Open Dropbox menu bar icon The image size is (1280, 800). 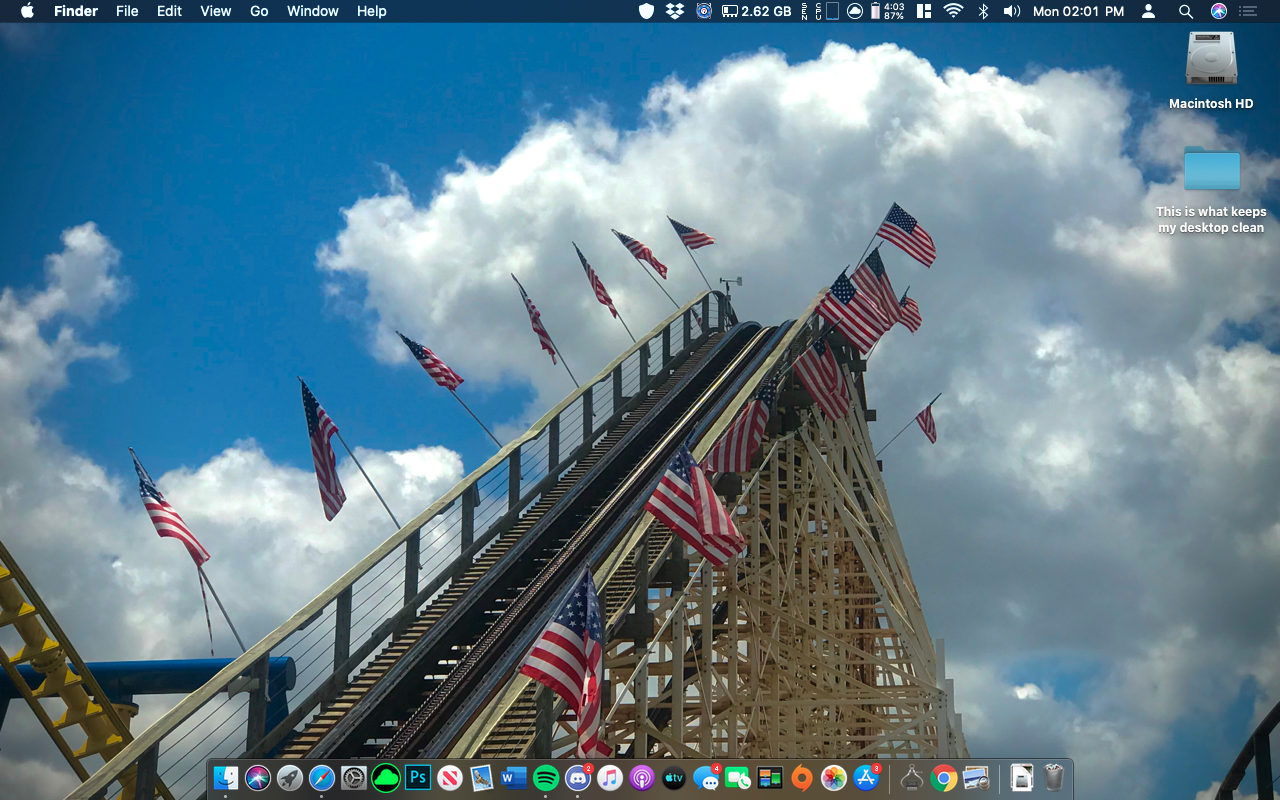(675, 11)
